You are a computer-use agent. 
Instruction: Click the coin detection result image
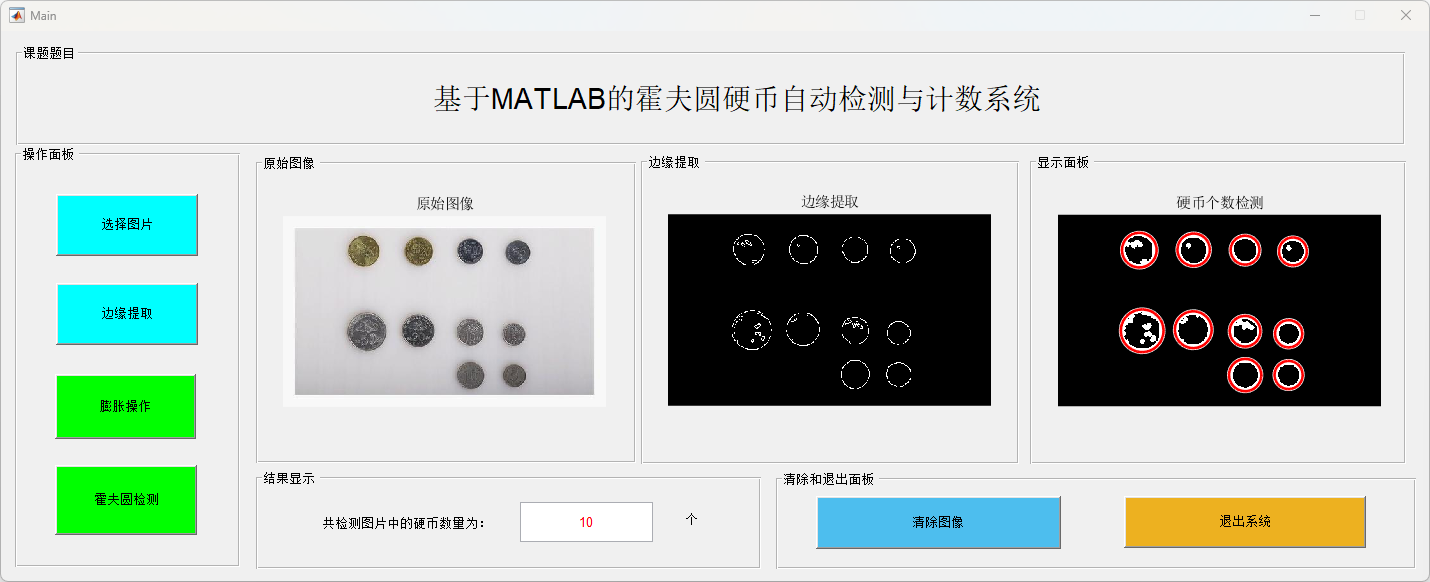pos(1219,310)
